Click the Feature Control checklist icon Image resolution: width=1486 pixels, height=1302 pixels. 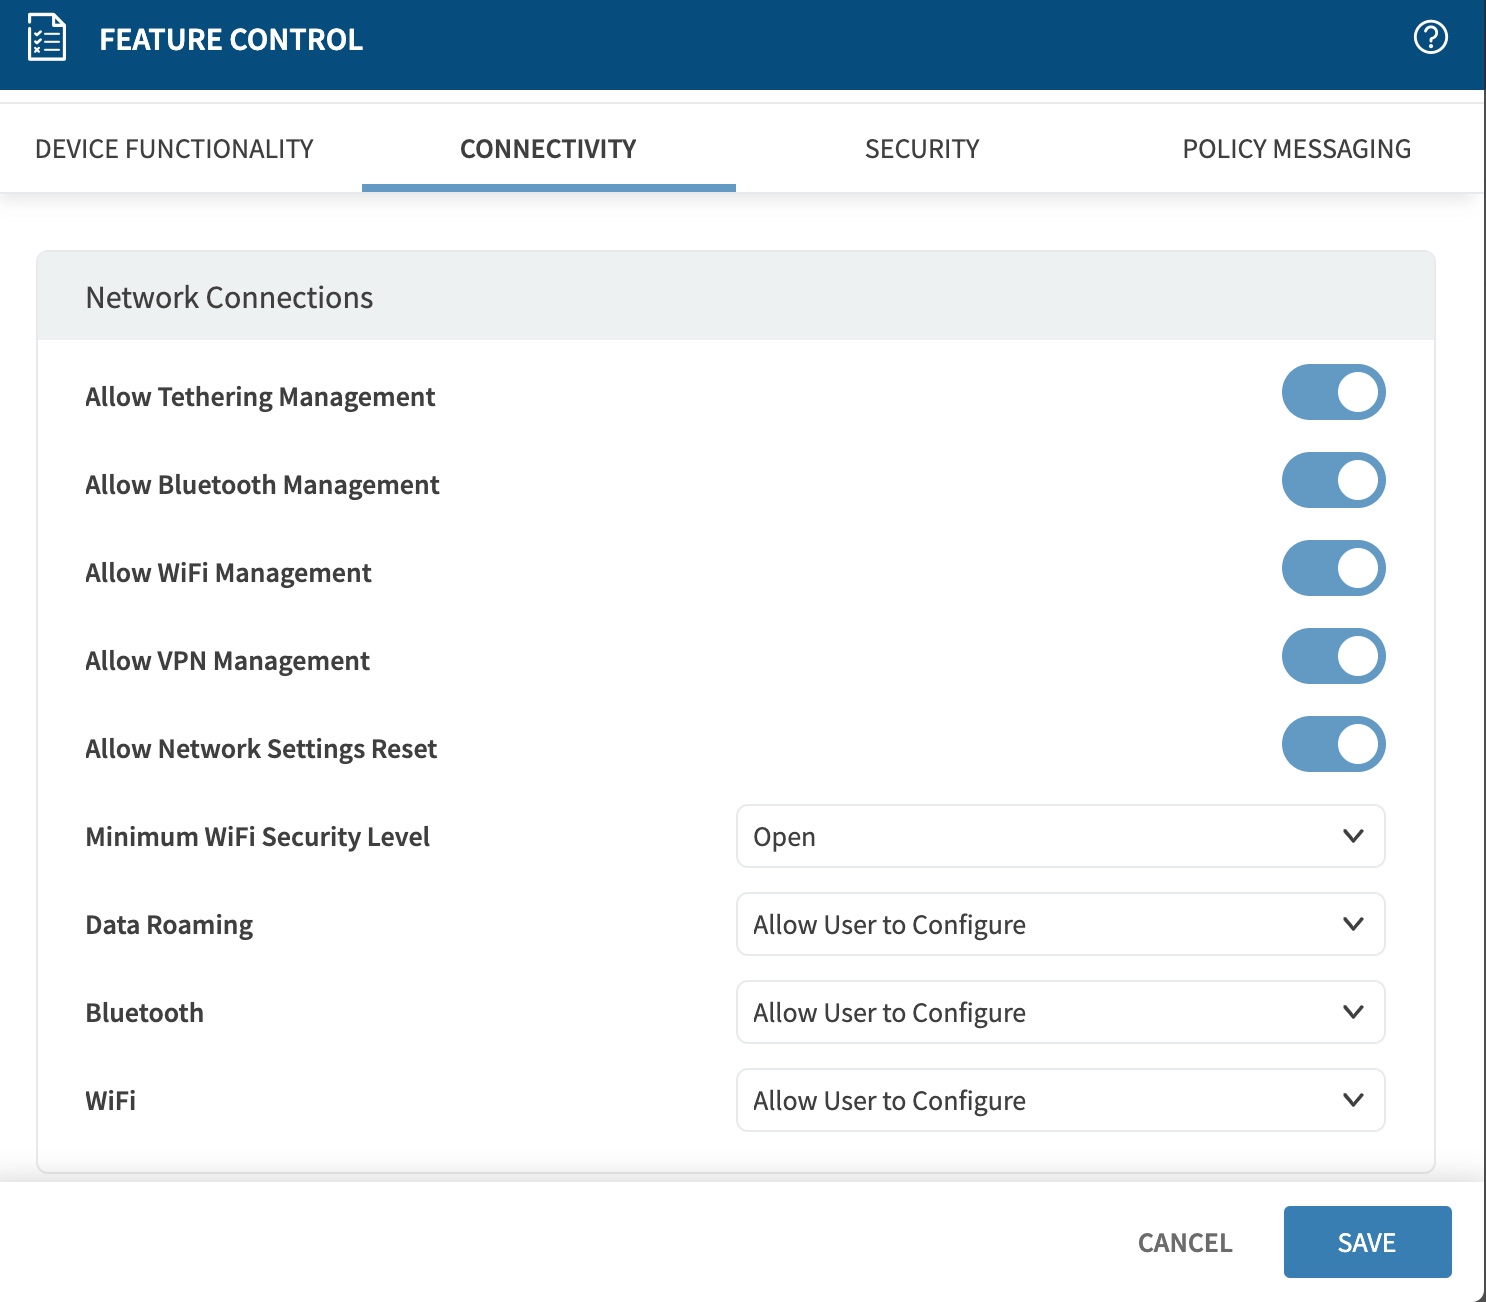[x=46, y=39]
